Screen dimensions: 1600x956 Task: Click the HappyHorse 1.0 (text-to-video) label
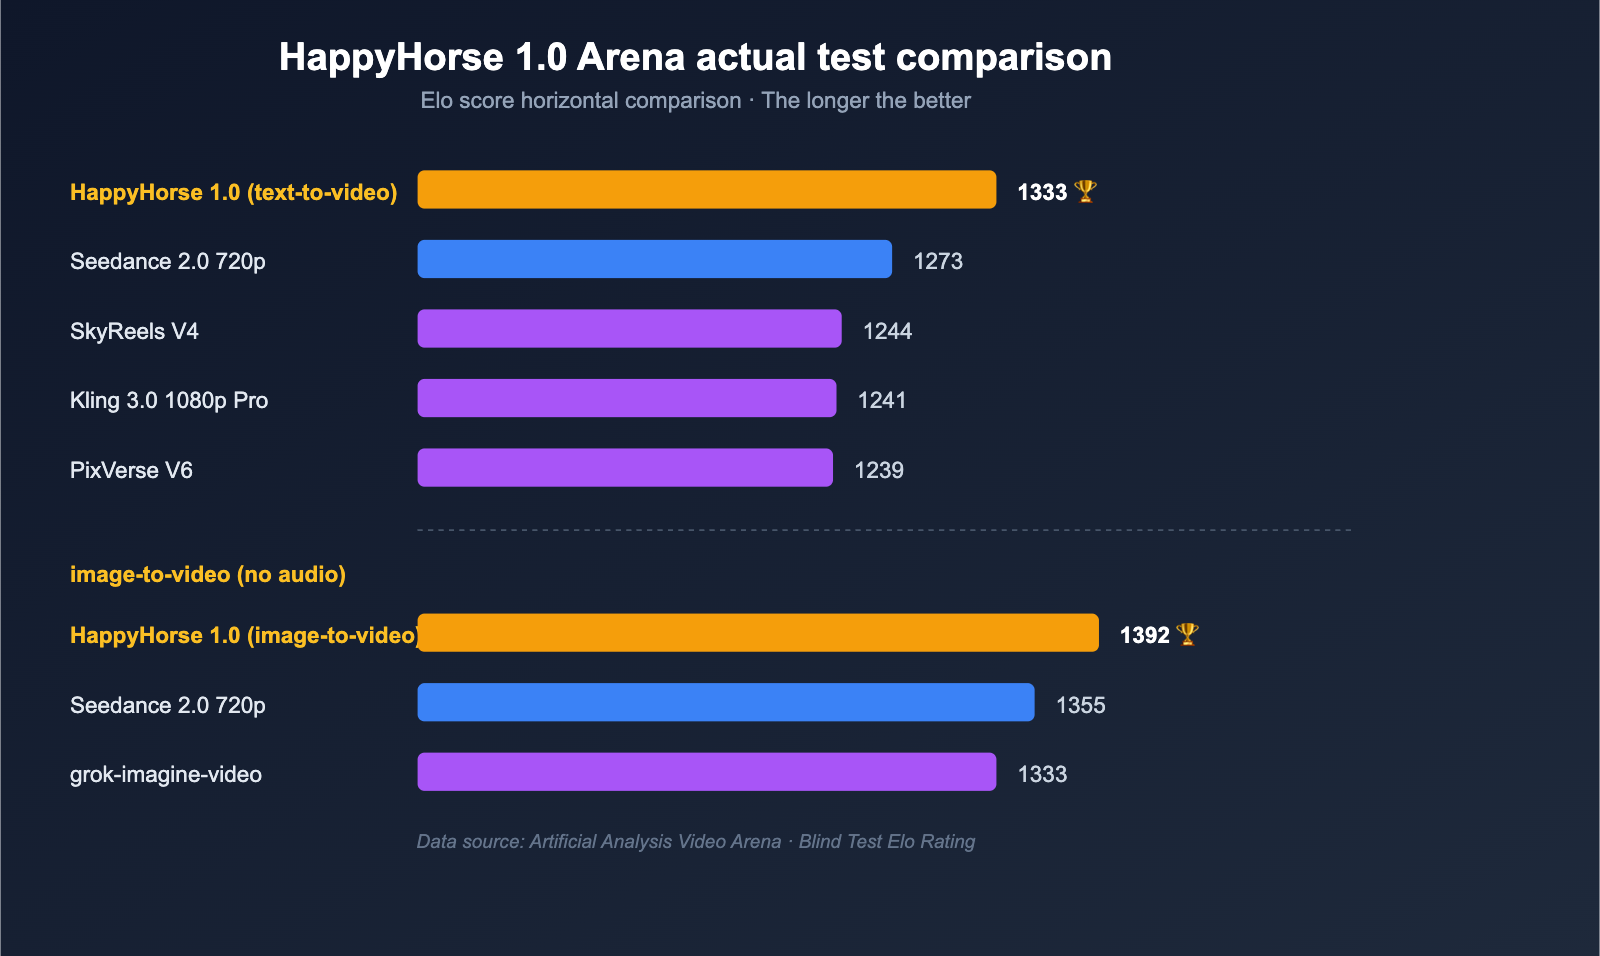(x=233, y=192)
